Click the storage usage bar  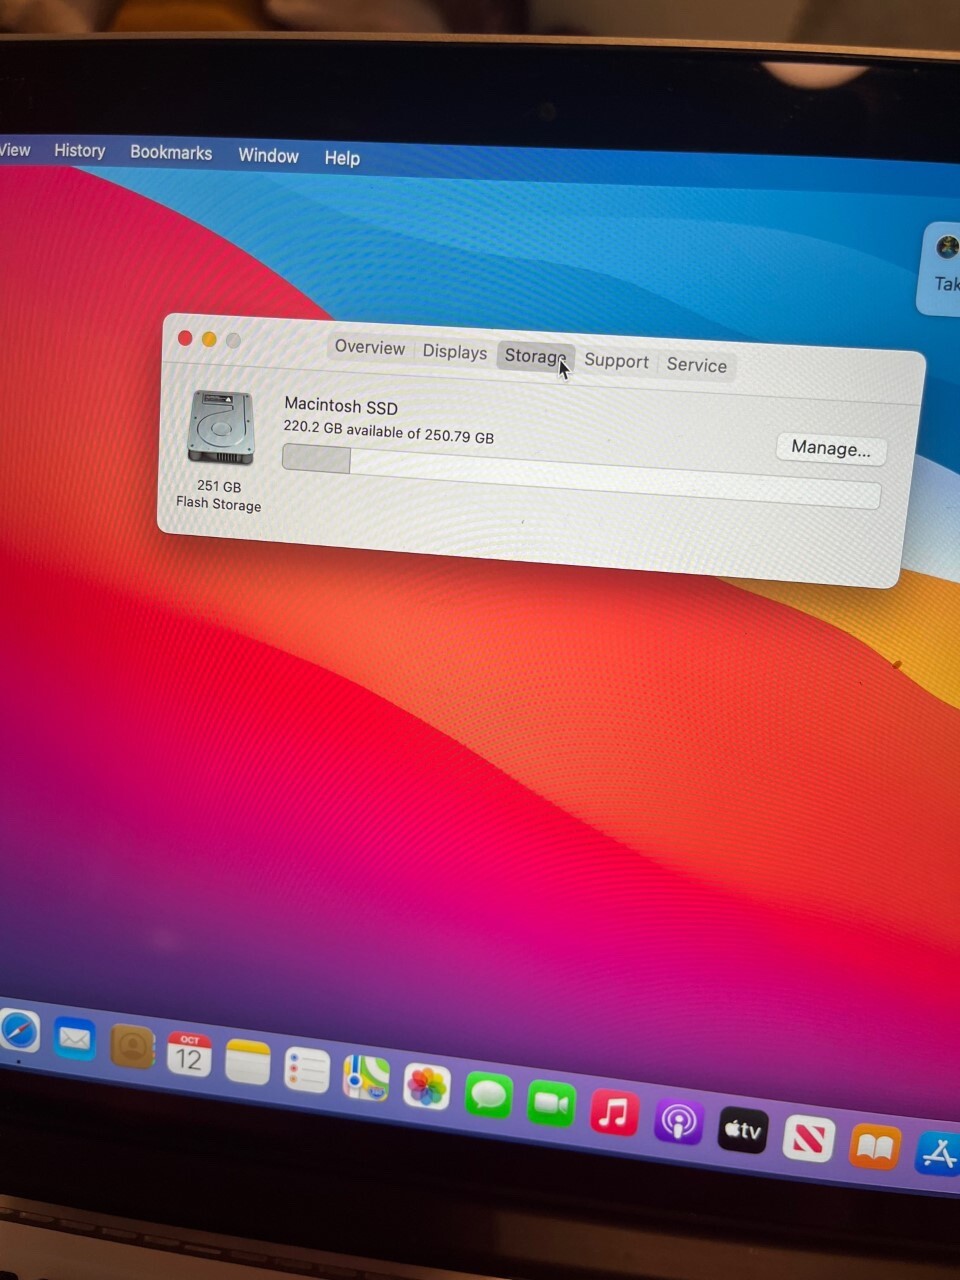pos(581,476)
